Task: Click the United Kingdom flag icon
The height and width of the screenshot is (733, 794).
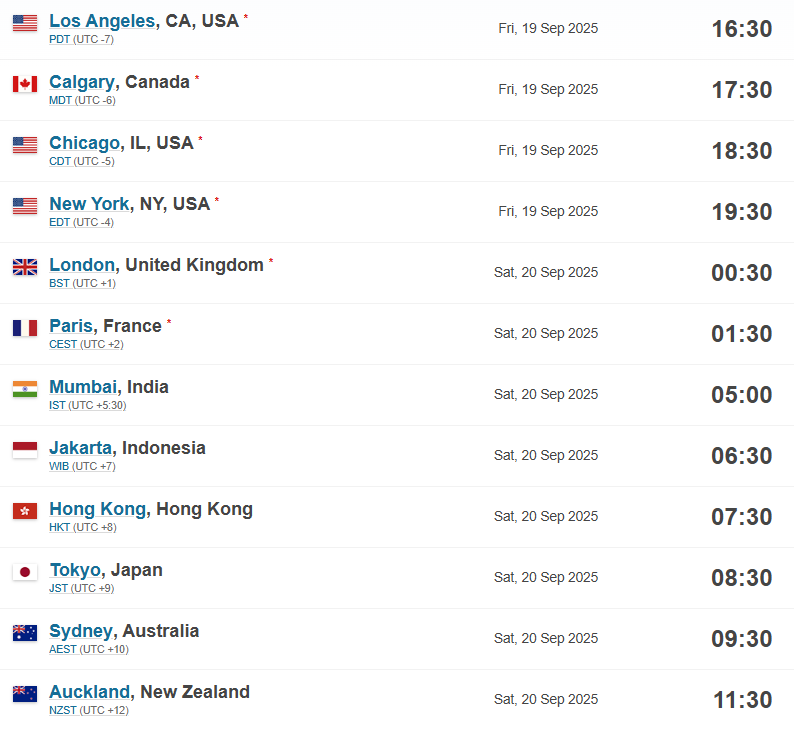Action: pos(25,267)
